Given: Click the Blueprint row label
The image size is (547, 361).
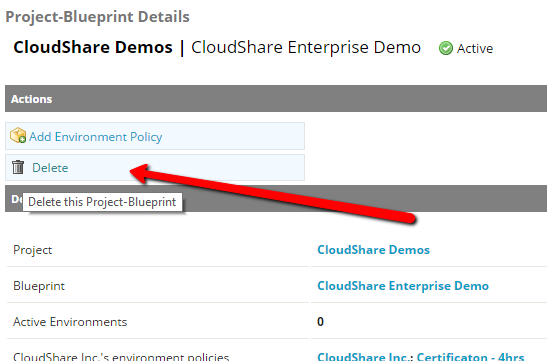Looking at the screenshot, I should 39,286.
